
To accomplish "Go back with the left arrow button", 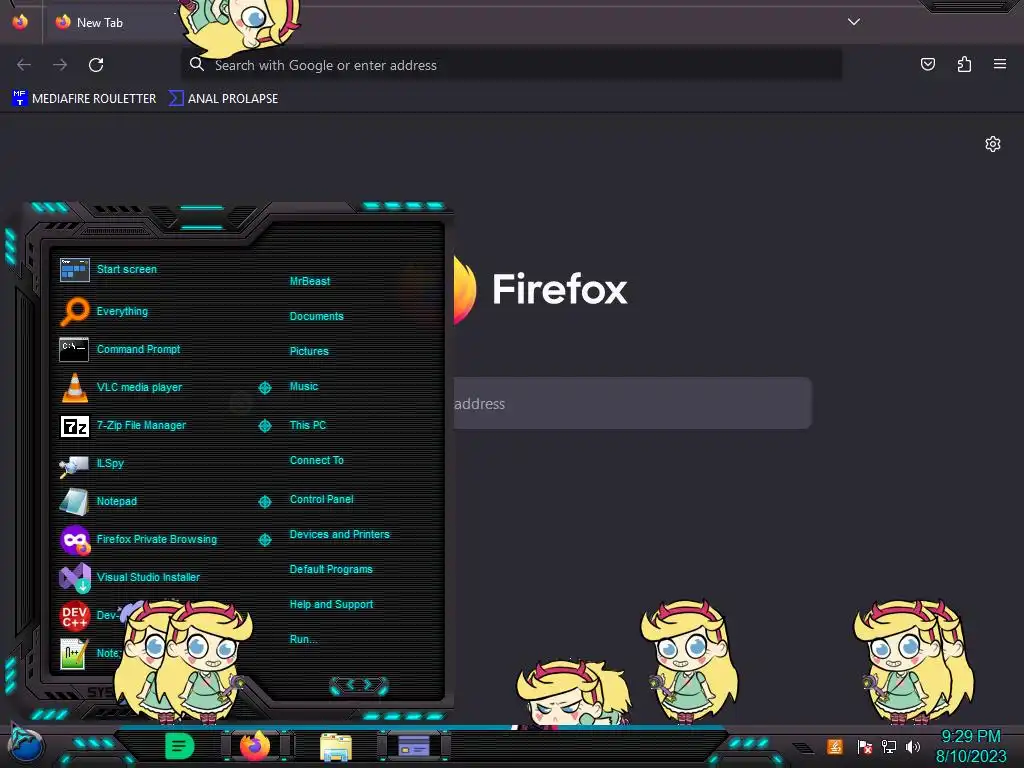I will 24,65.
